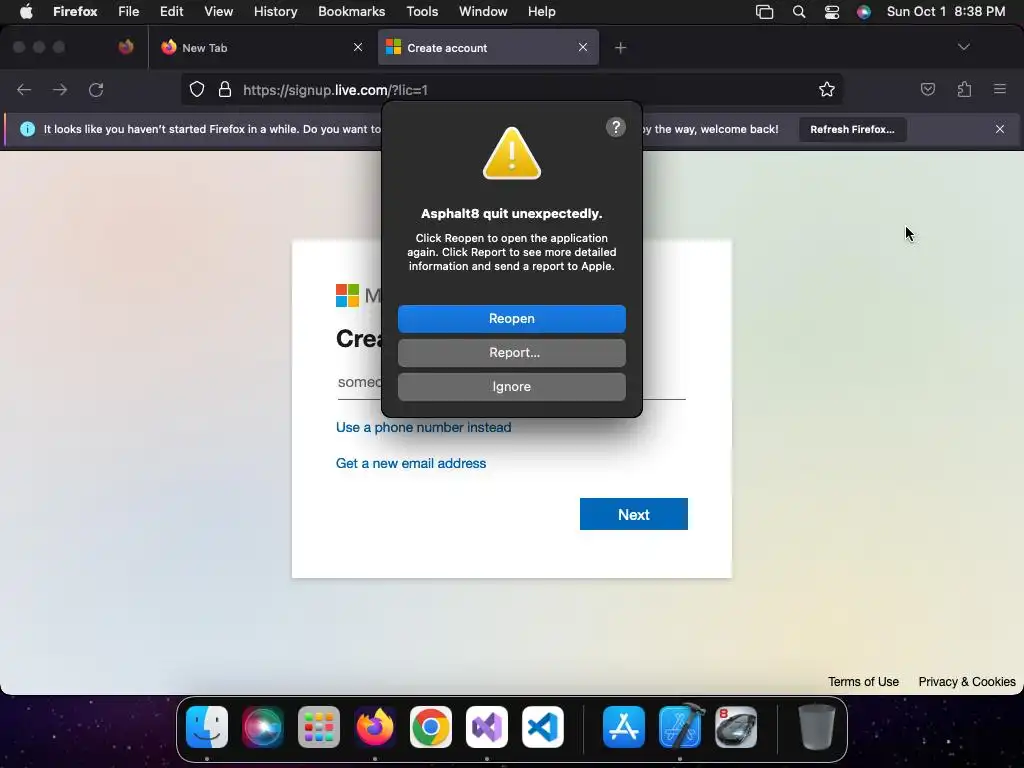Image resolution: width=1024 pixels, height=768 pixels.
Task: Follow 'Get a new email address' link
Action: (411, 463)
